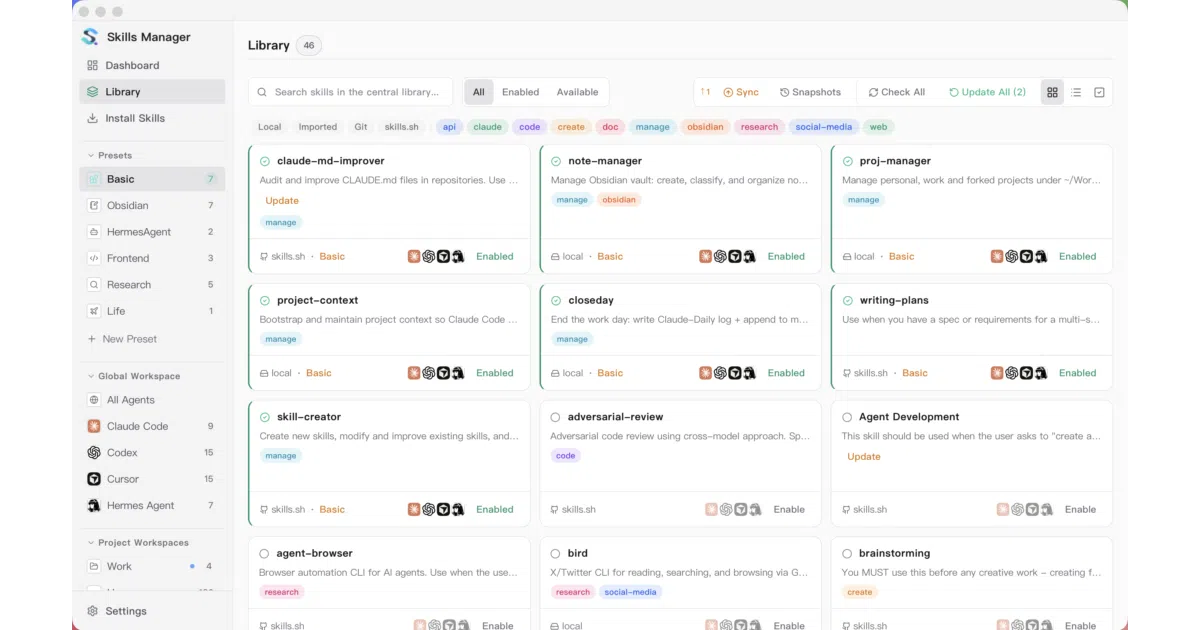Image resolution: width=1200 pixels, height=630 pixels.
Task: Open Snapshots
Action: [x=810, y=92]
